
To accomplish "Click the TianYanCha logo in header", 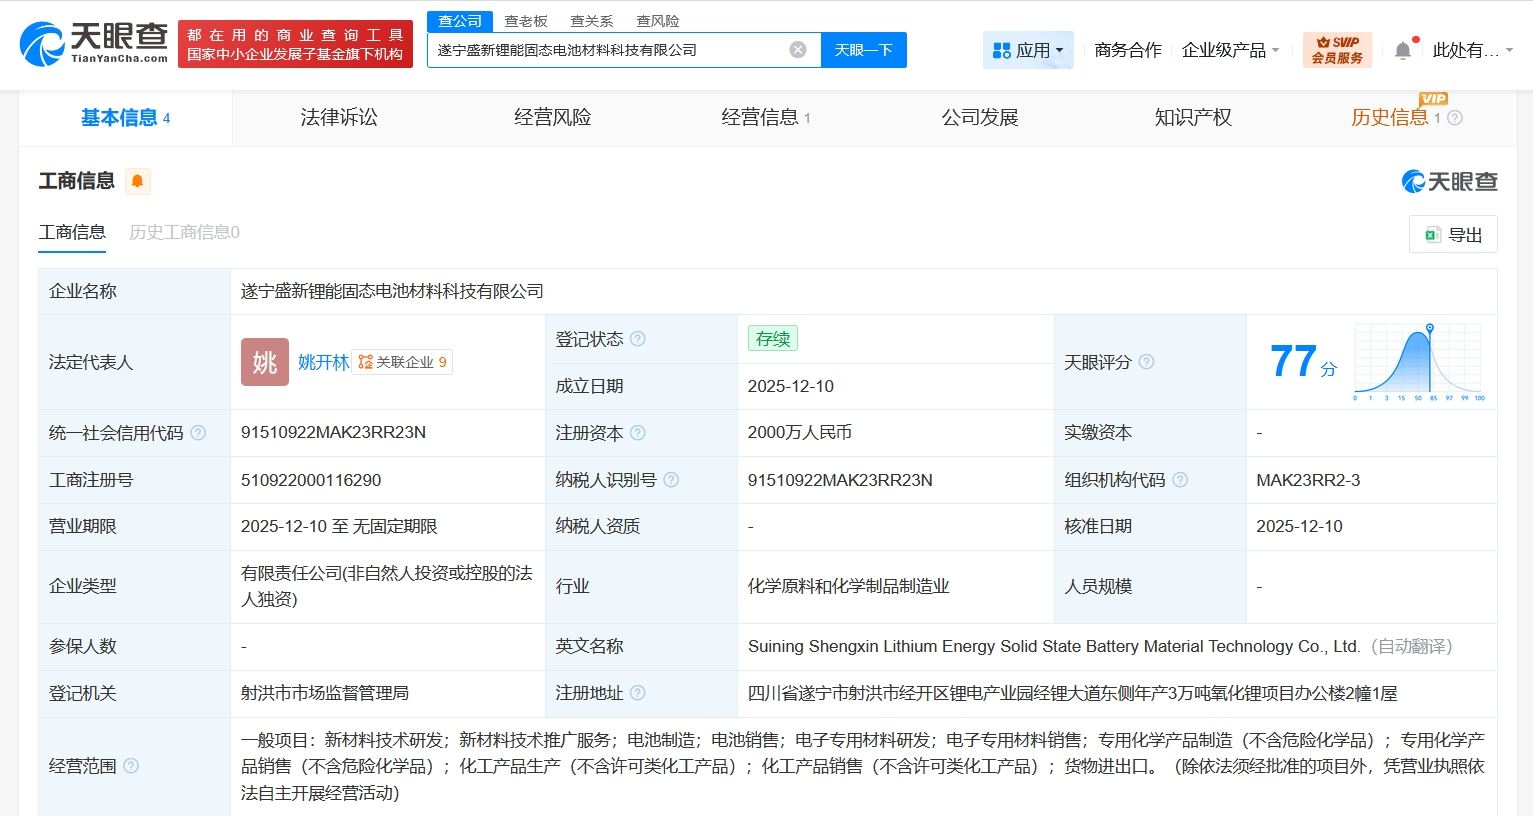I will (94, 44).
